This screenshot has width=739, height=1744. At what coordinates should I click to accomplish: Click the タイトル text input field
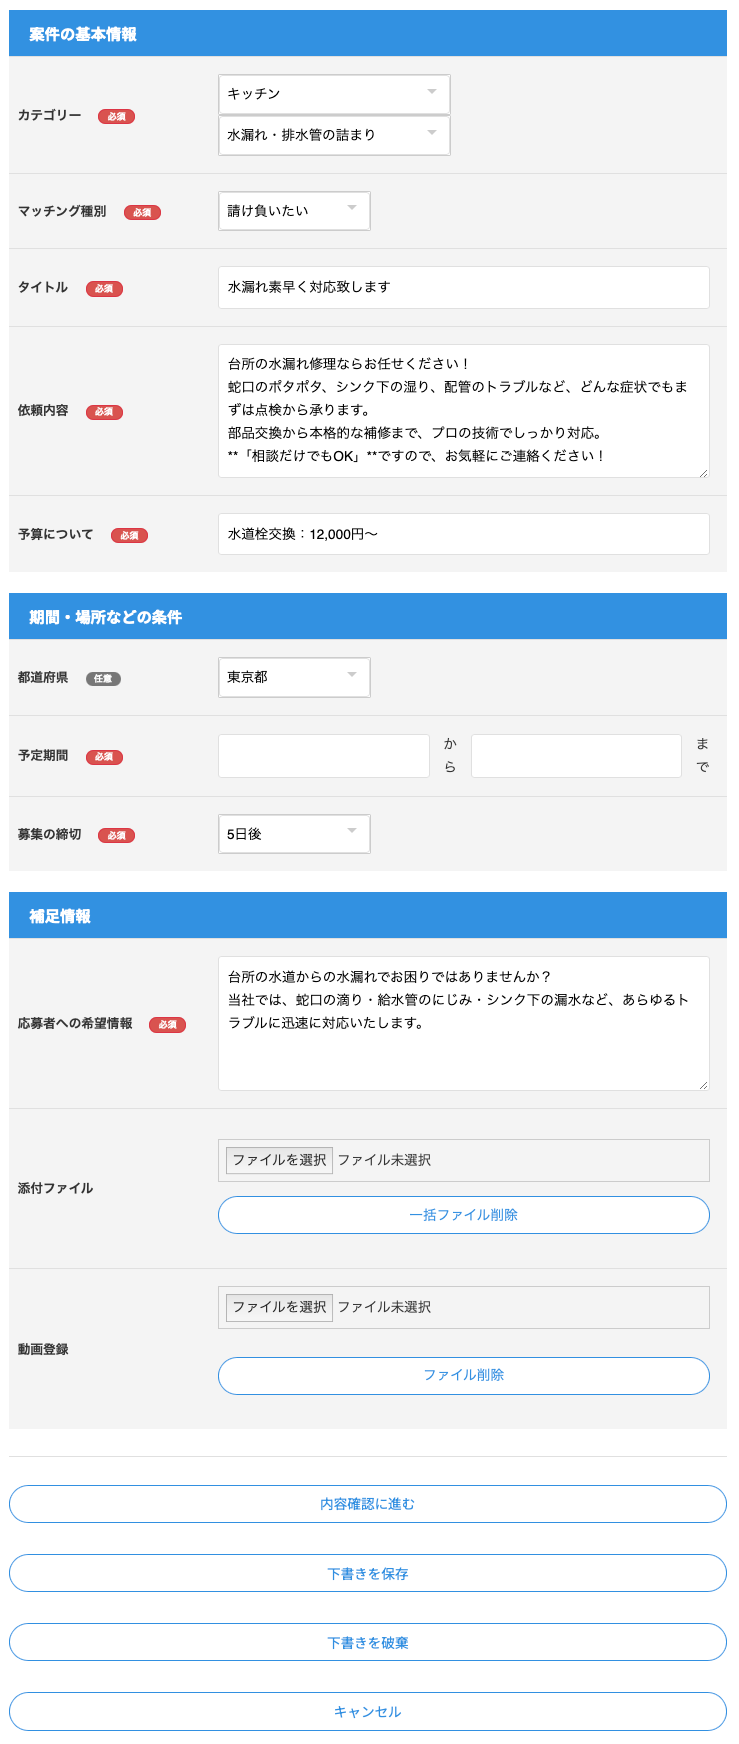point(463,287)
